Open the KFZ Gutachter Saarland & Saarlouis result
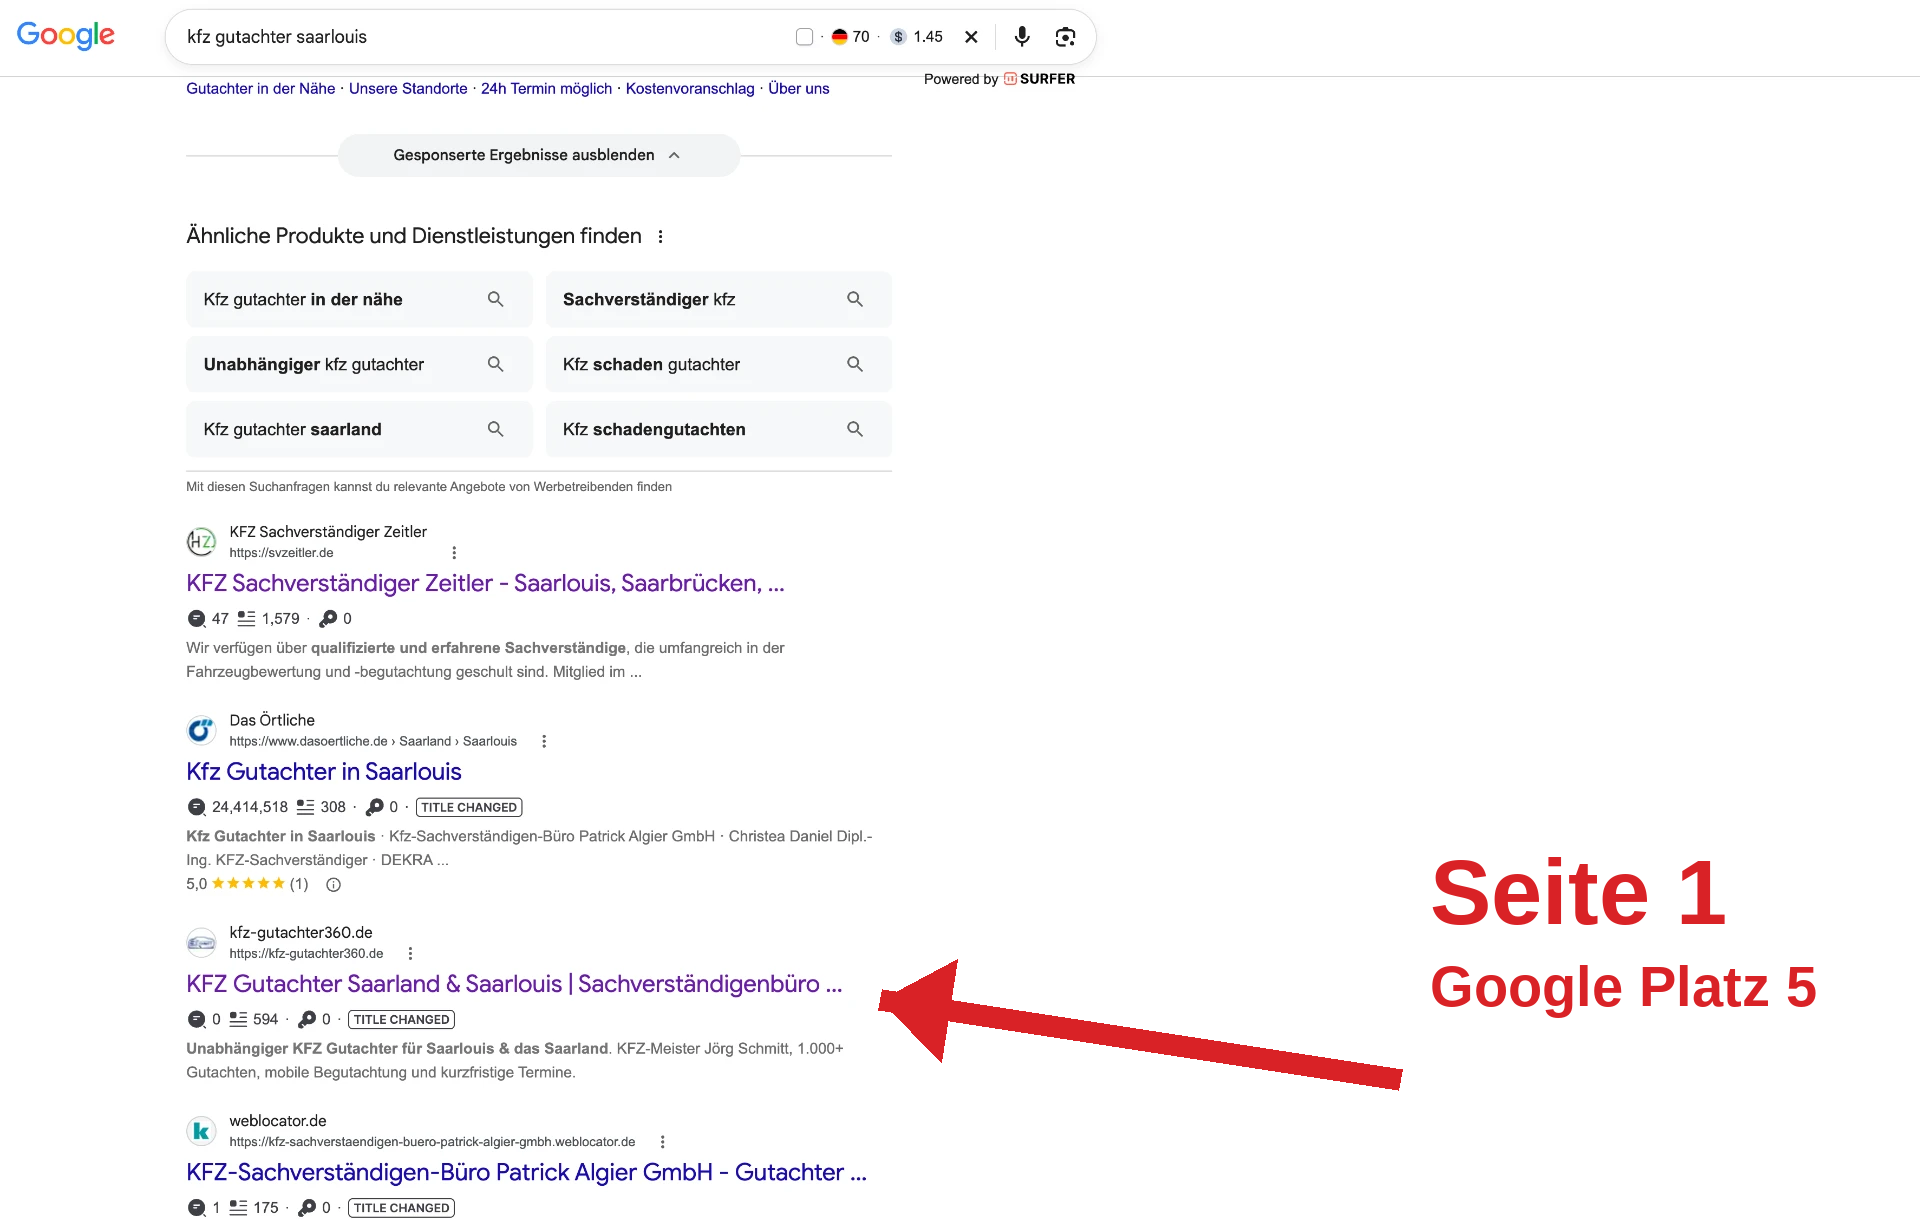This screenshot has height=1228, width=1920. pos(514,984)
